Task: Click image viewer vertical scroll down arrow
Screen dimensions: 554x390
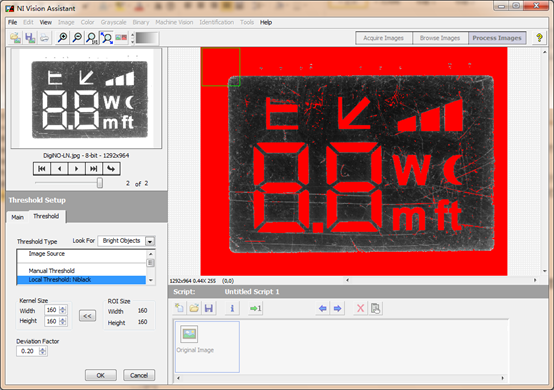Action: tap(545, 271)
